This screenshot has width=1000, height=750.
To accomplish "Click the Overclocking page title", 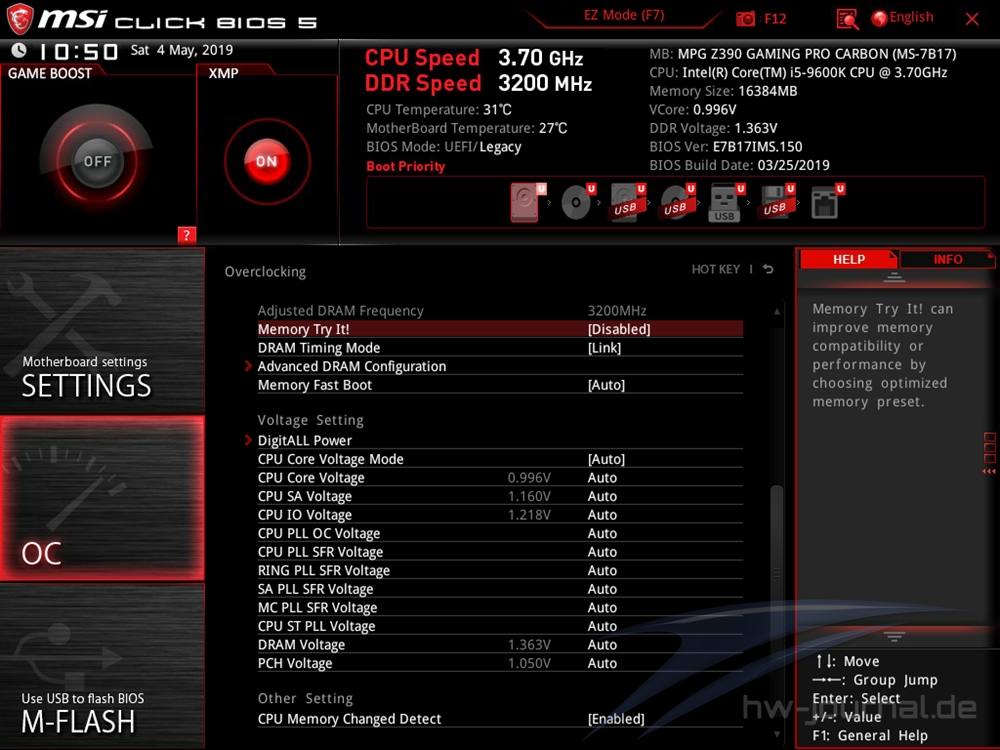I will (x=265, y=272).
